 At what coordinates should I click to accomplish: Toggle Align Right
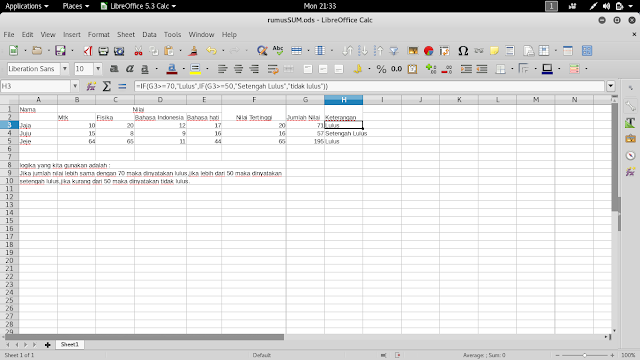(254, 69)
